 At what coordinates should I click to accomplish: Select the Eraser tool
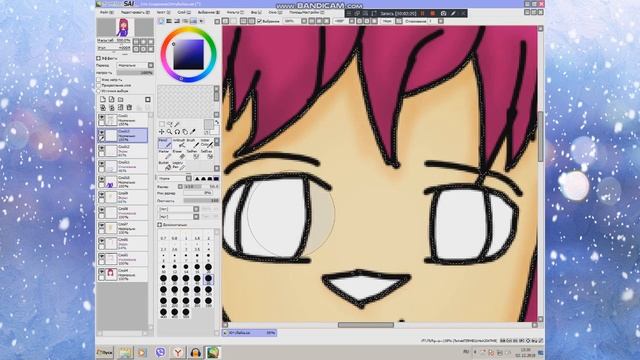(179, 154)
